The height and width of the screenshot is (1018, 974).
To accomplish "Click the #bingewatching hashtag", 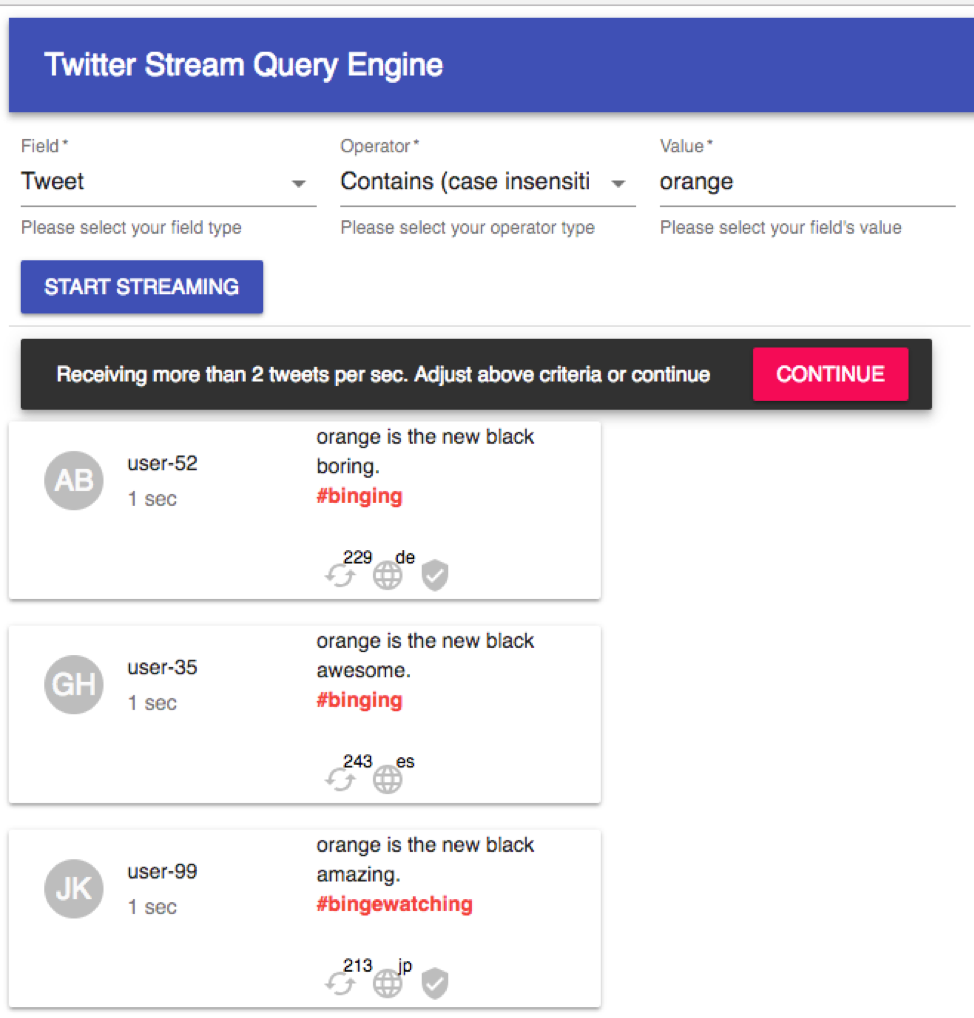I will [x=394, y=904].
